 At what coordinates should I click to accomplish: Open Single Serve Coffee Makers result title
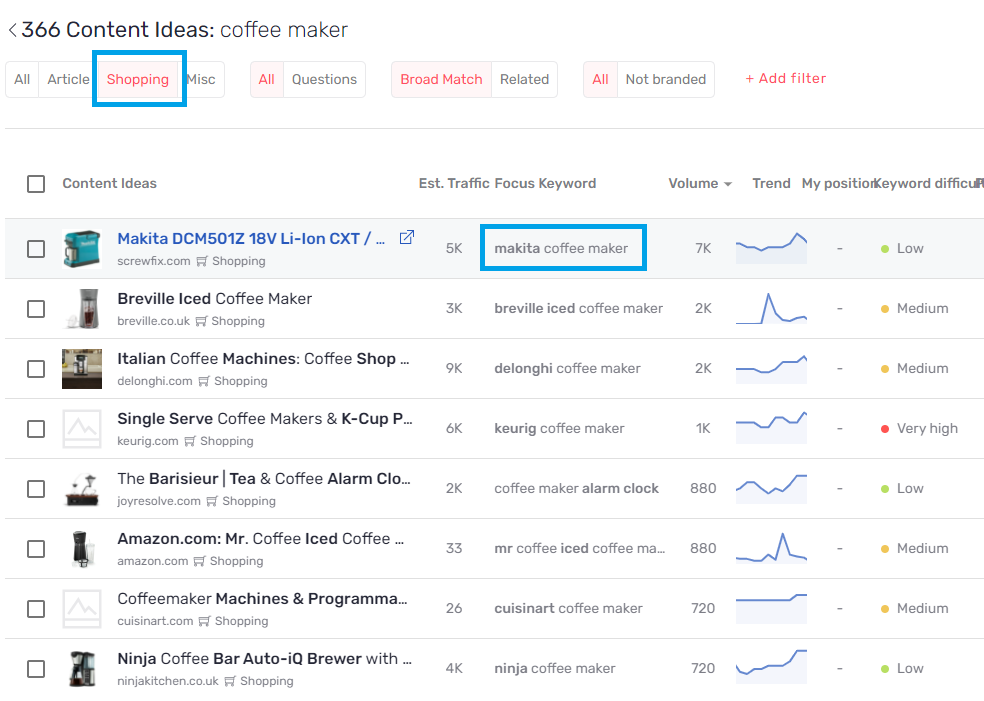pos(265,419)
